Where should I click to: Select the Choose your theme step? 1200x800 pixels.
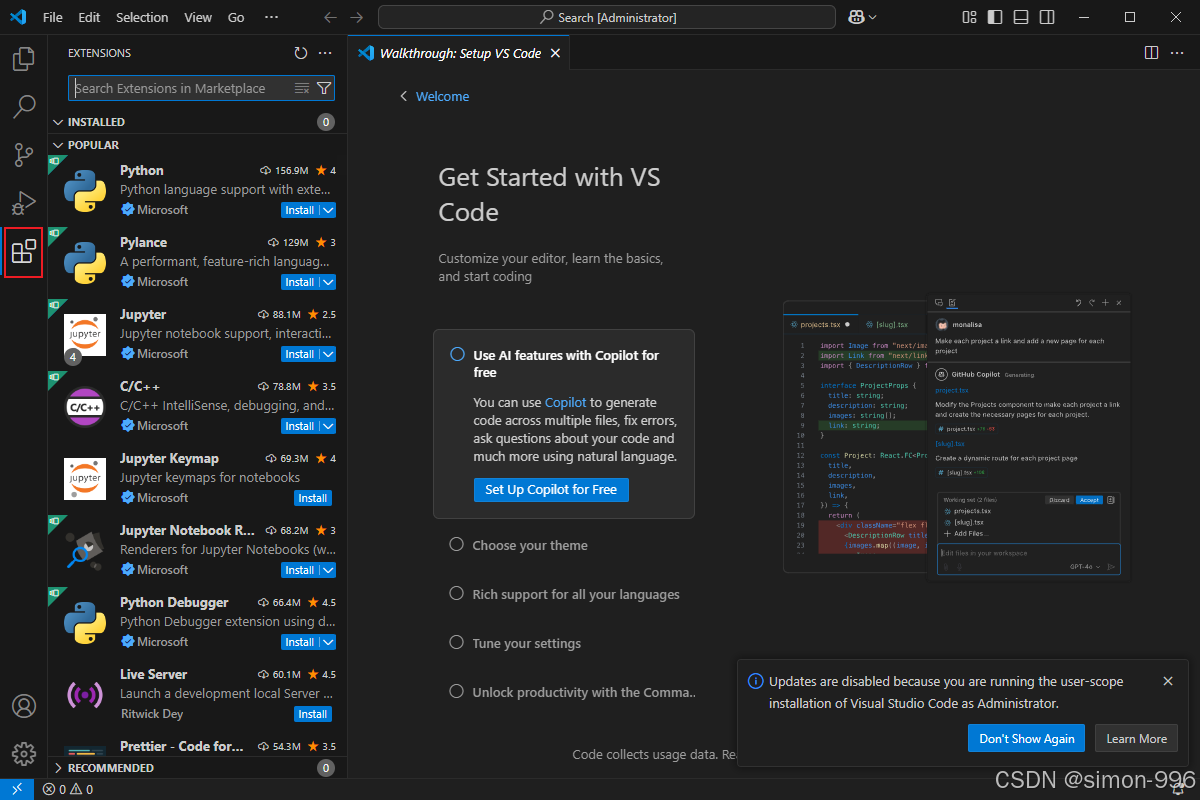tap(518, 545)
